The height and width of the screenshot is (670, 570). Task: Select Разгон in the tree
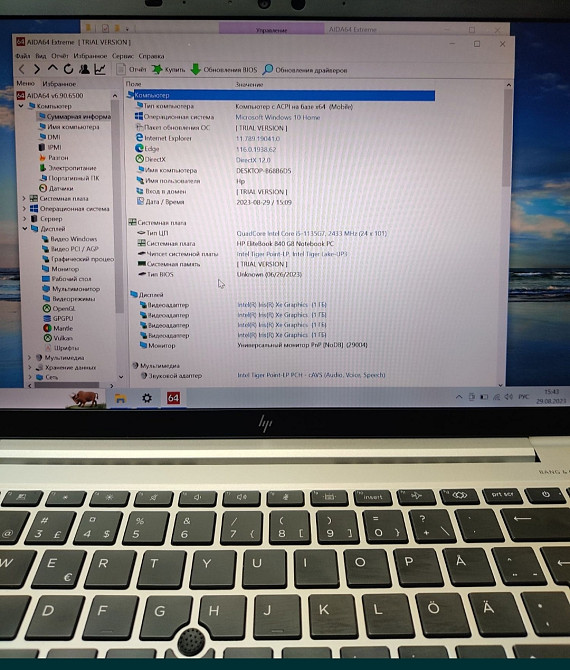54,157
